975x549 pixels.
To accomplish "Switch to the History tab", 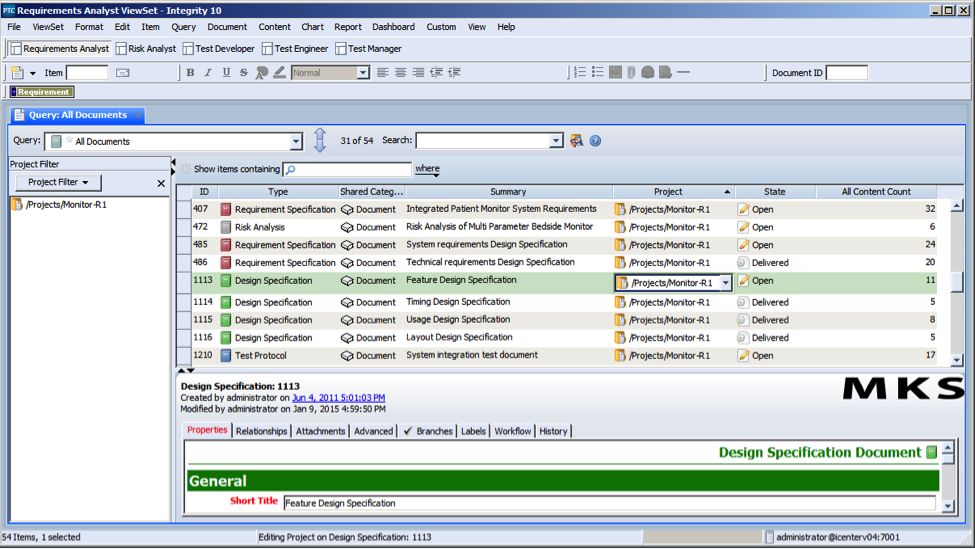I will click(553, 431).
